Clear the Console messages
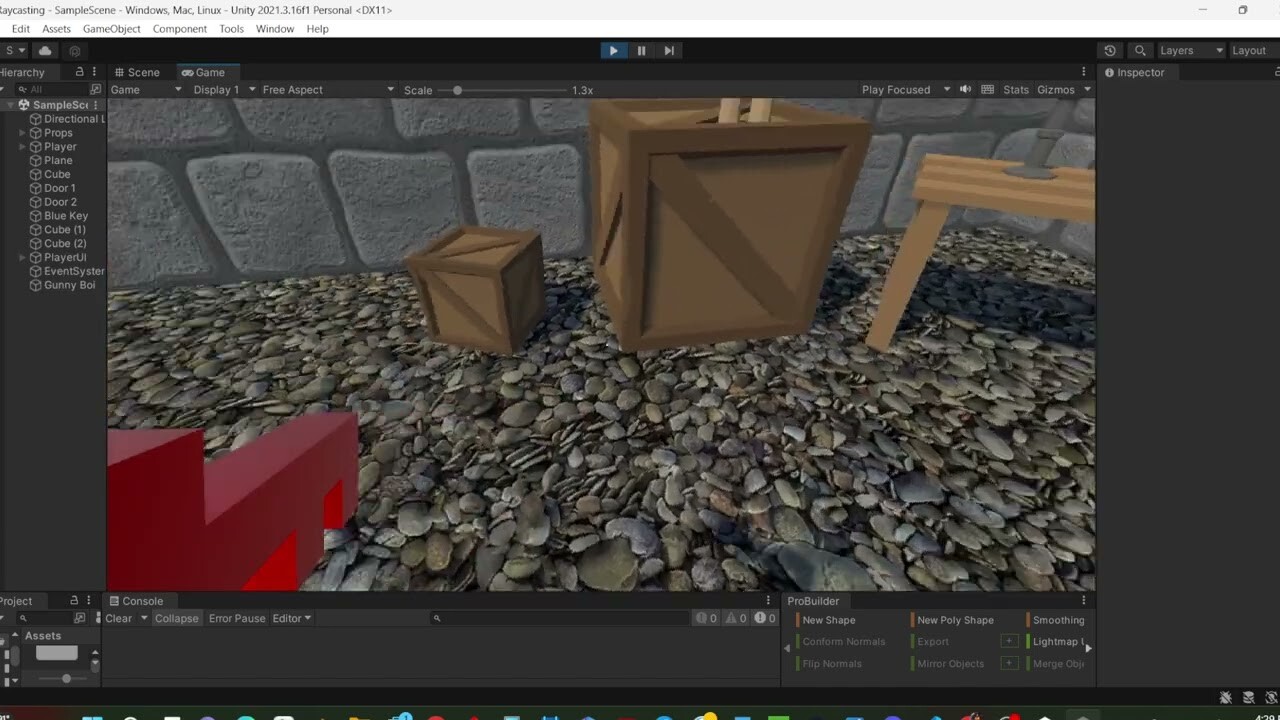Viewport: 1280px width, 720px height. pos(119,618)
